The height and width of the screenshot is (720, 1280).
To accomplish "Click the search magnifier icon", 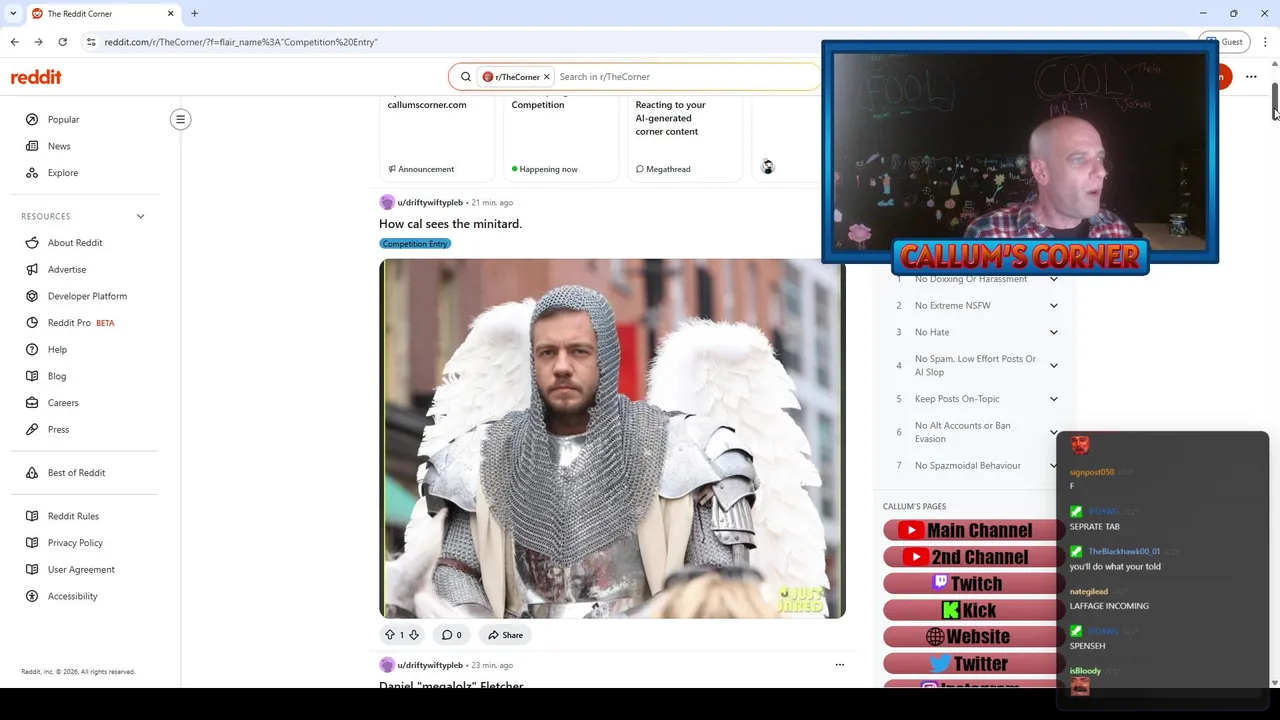I will point(466,77).
